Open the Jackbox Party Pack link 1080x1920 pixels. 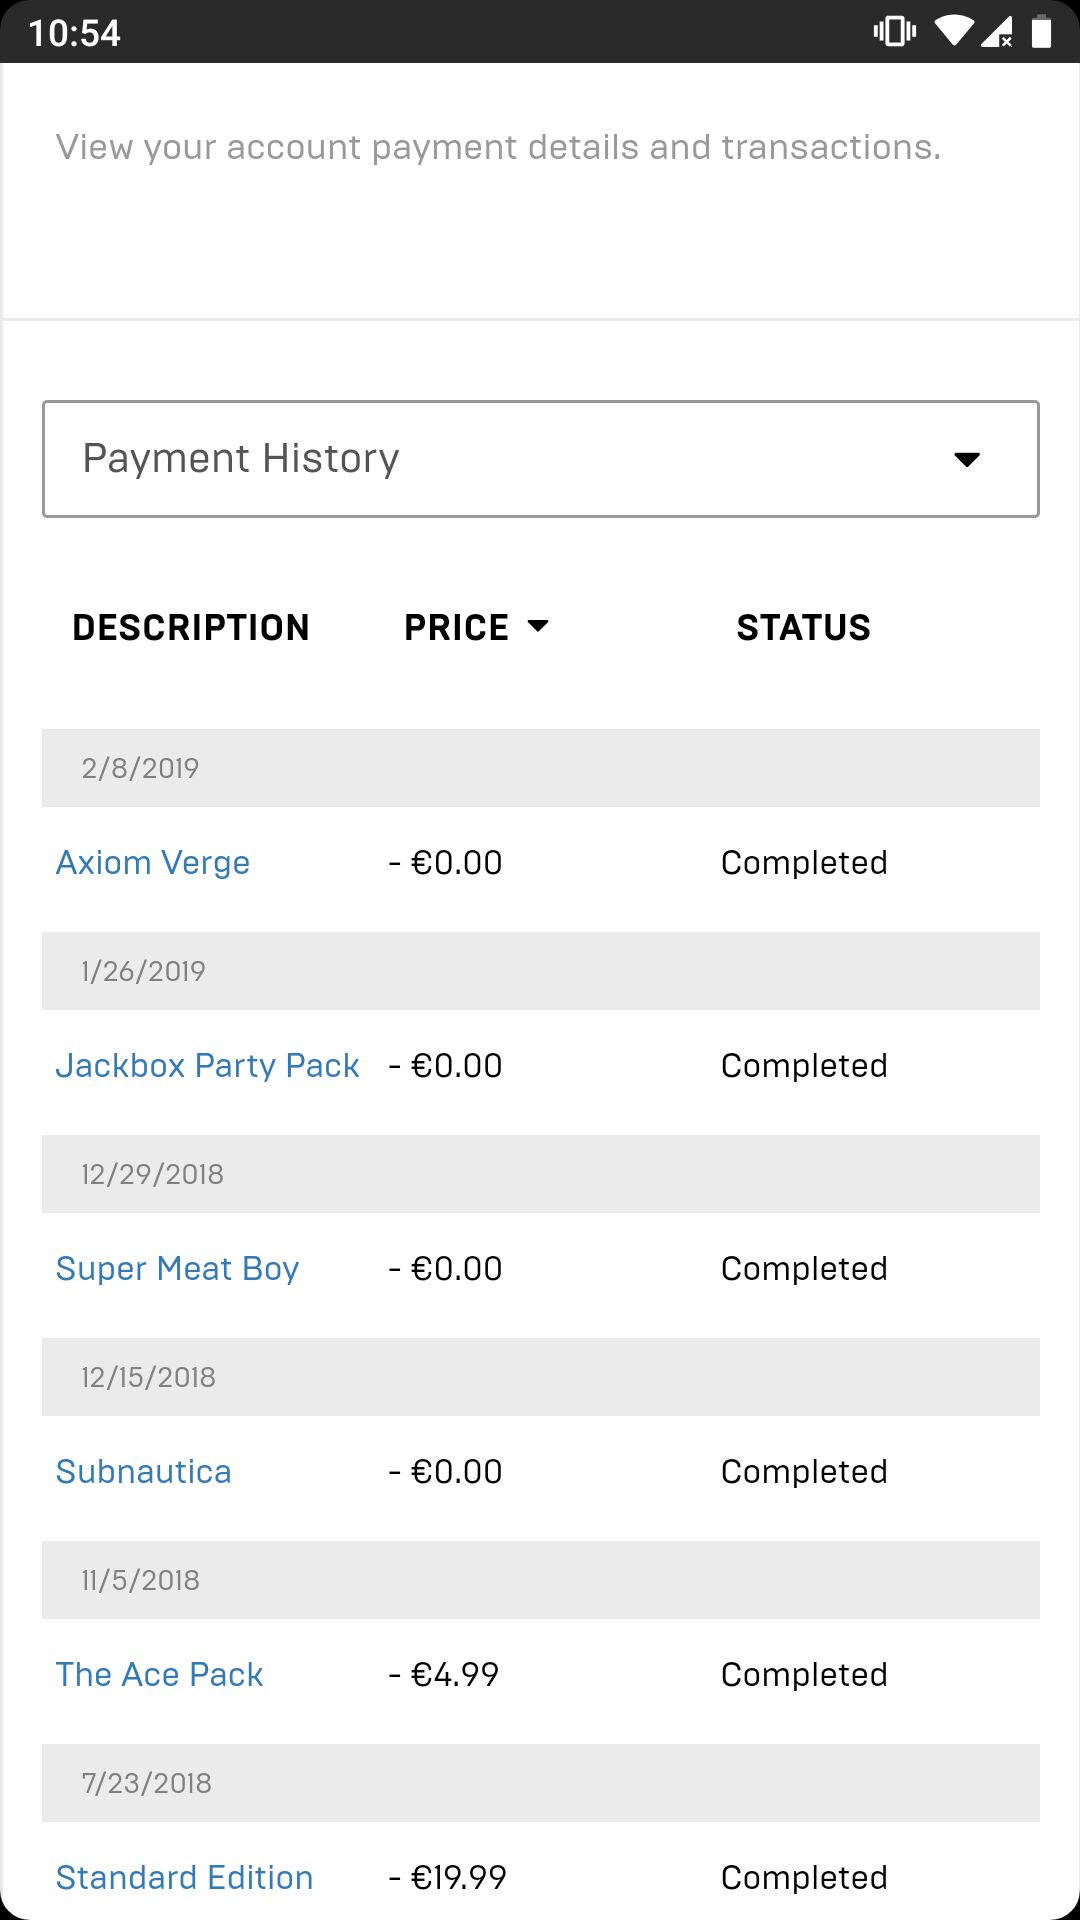tap(208, 1066)
